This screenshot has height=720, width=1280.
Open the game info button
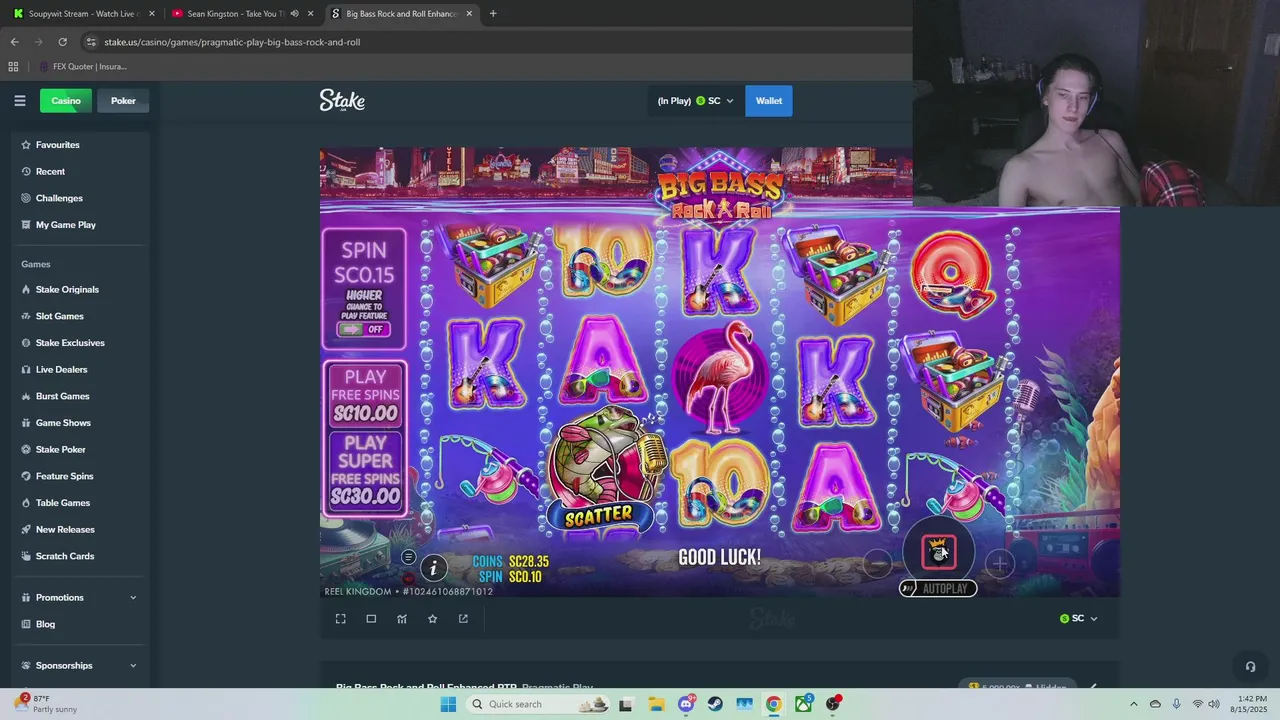[x=433, y=568]
